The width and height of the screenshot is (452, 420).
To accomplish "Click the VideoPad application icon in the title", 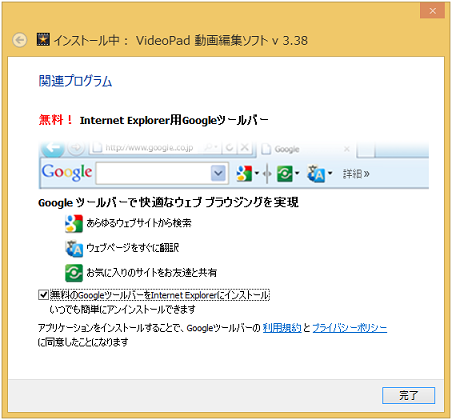I will [x=43, y=40].
